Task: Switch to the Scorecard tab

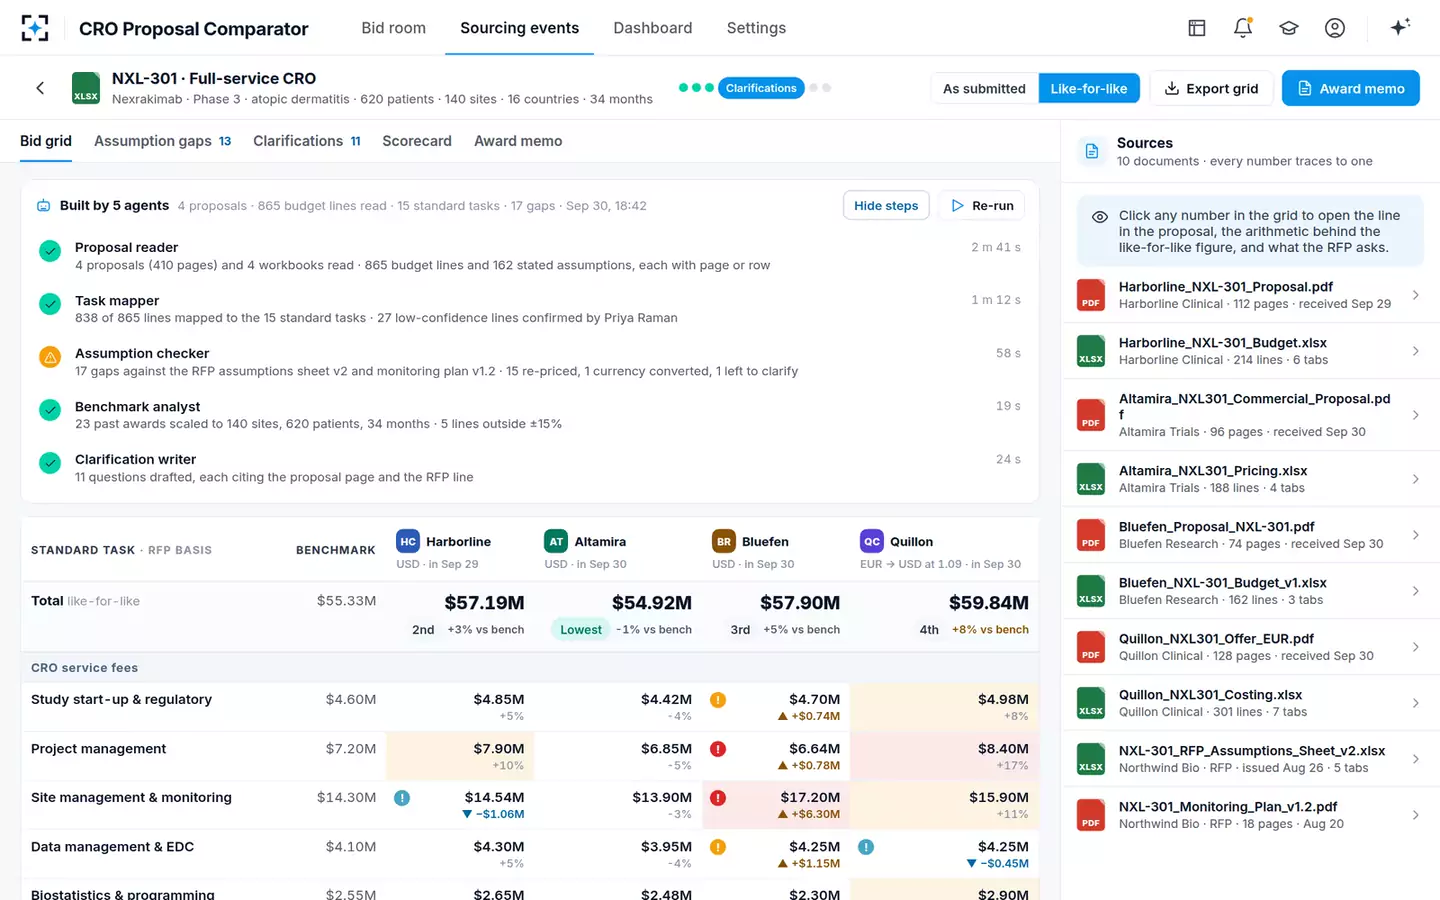Action: click(x=417, y=141)
